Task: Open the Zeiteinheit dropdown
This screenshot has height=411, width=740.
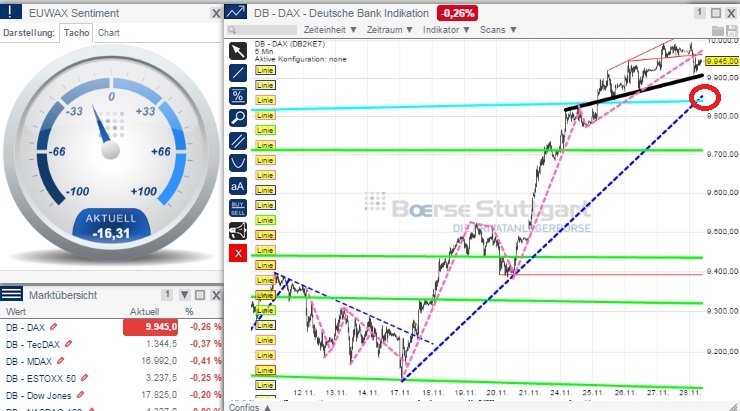Action: pyautogui.click(x=330, y=30)
